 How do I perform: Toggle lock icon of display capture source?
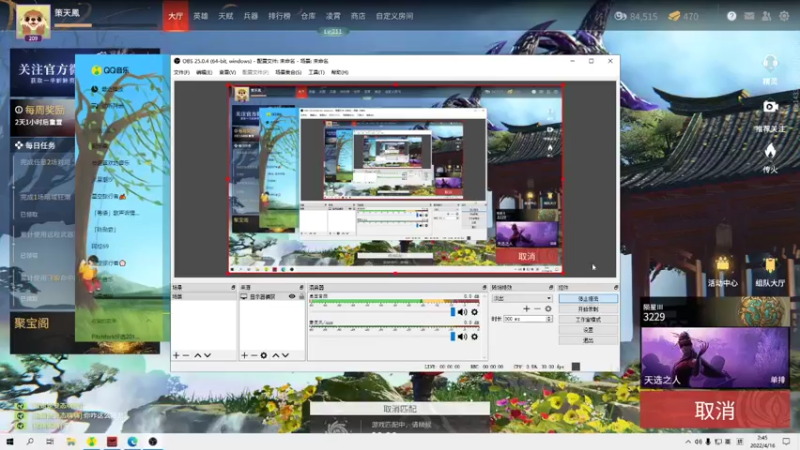point(302,296)
